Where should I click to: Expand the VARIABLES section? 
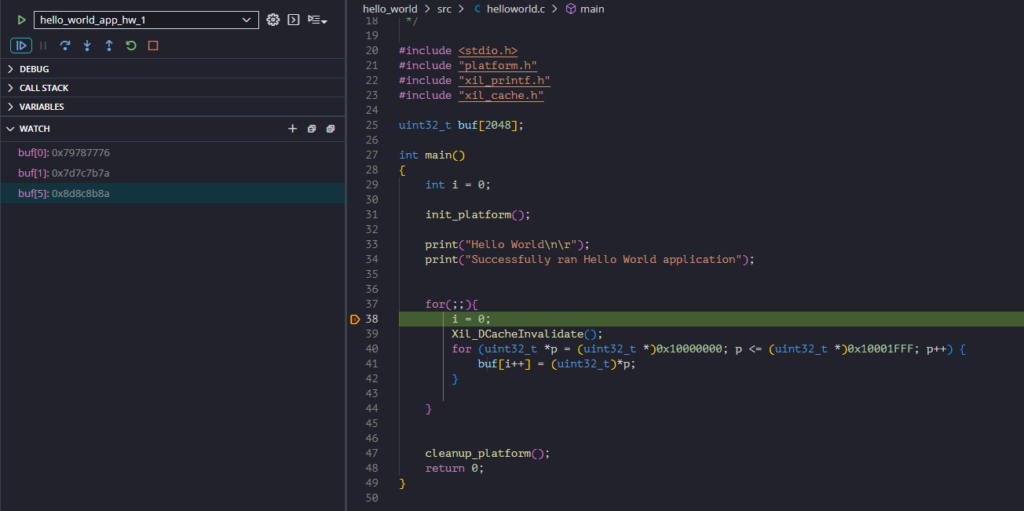point(172,107)
